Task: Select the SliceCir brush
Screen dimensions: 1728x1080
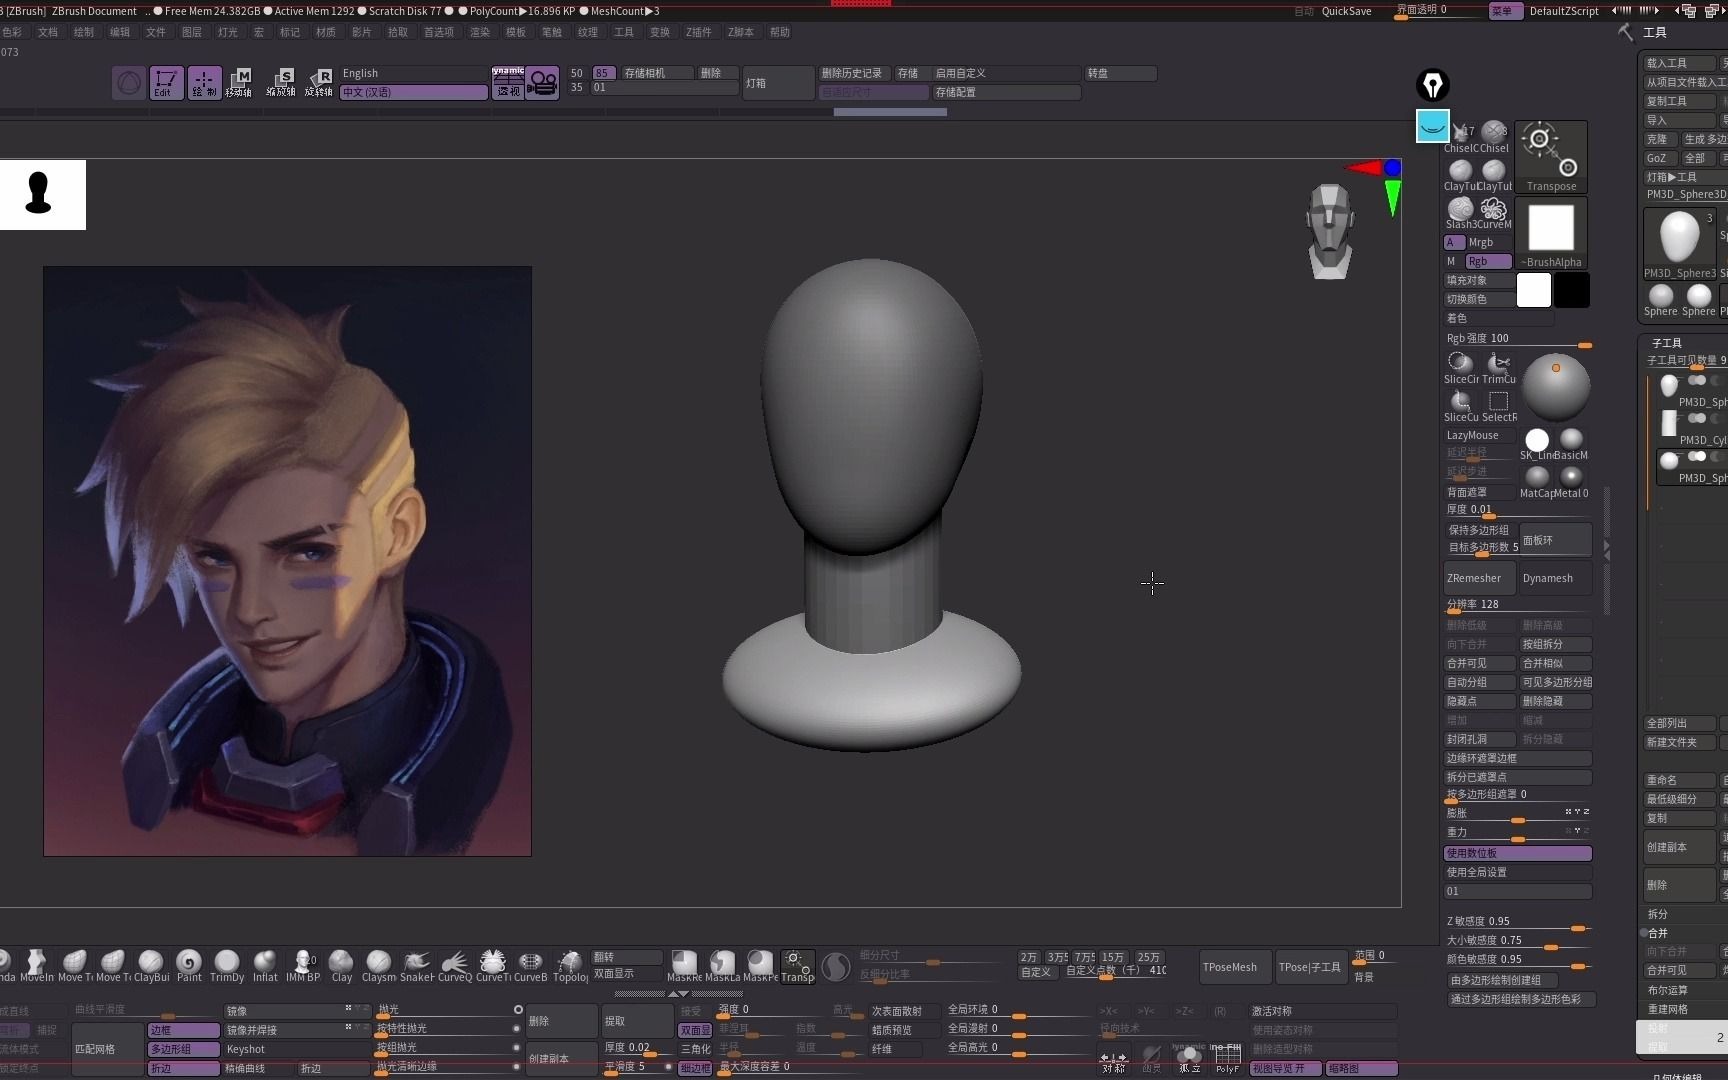Action: (x=1460, y=368)
